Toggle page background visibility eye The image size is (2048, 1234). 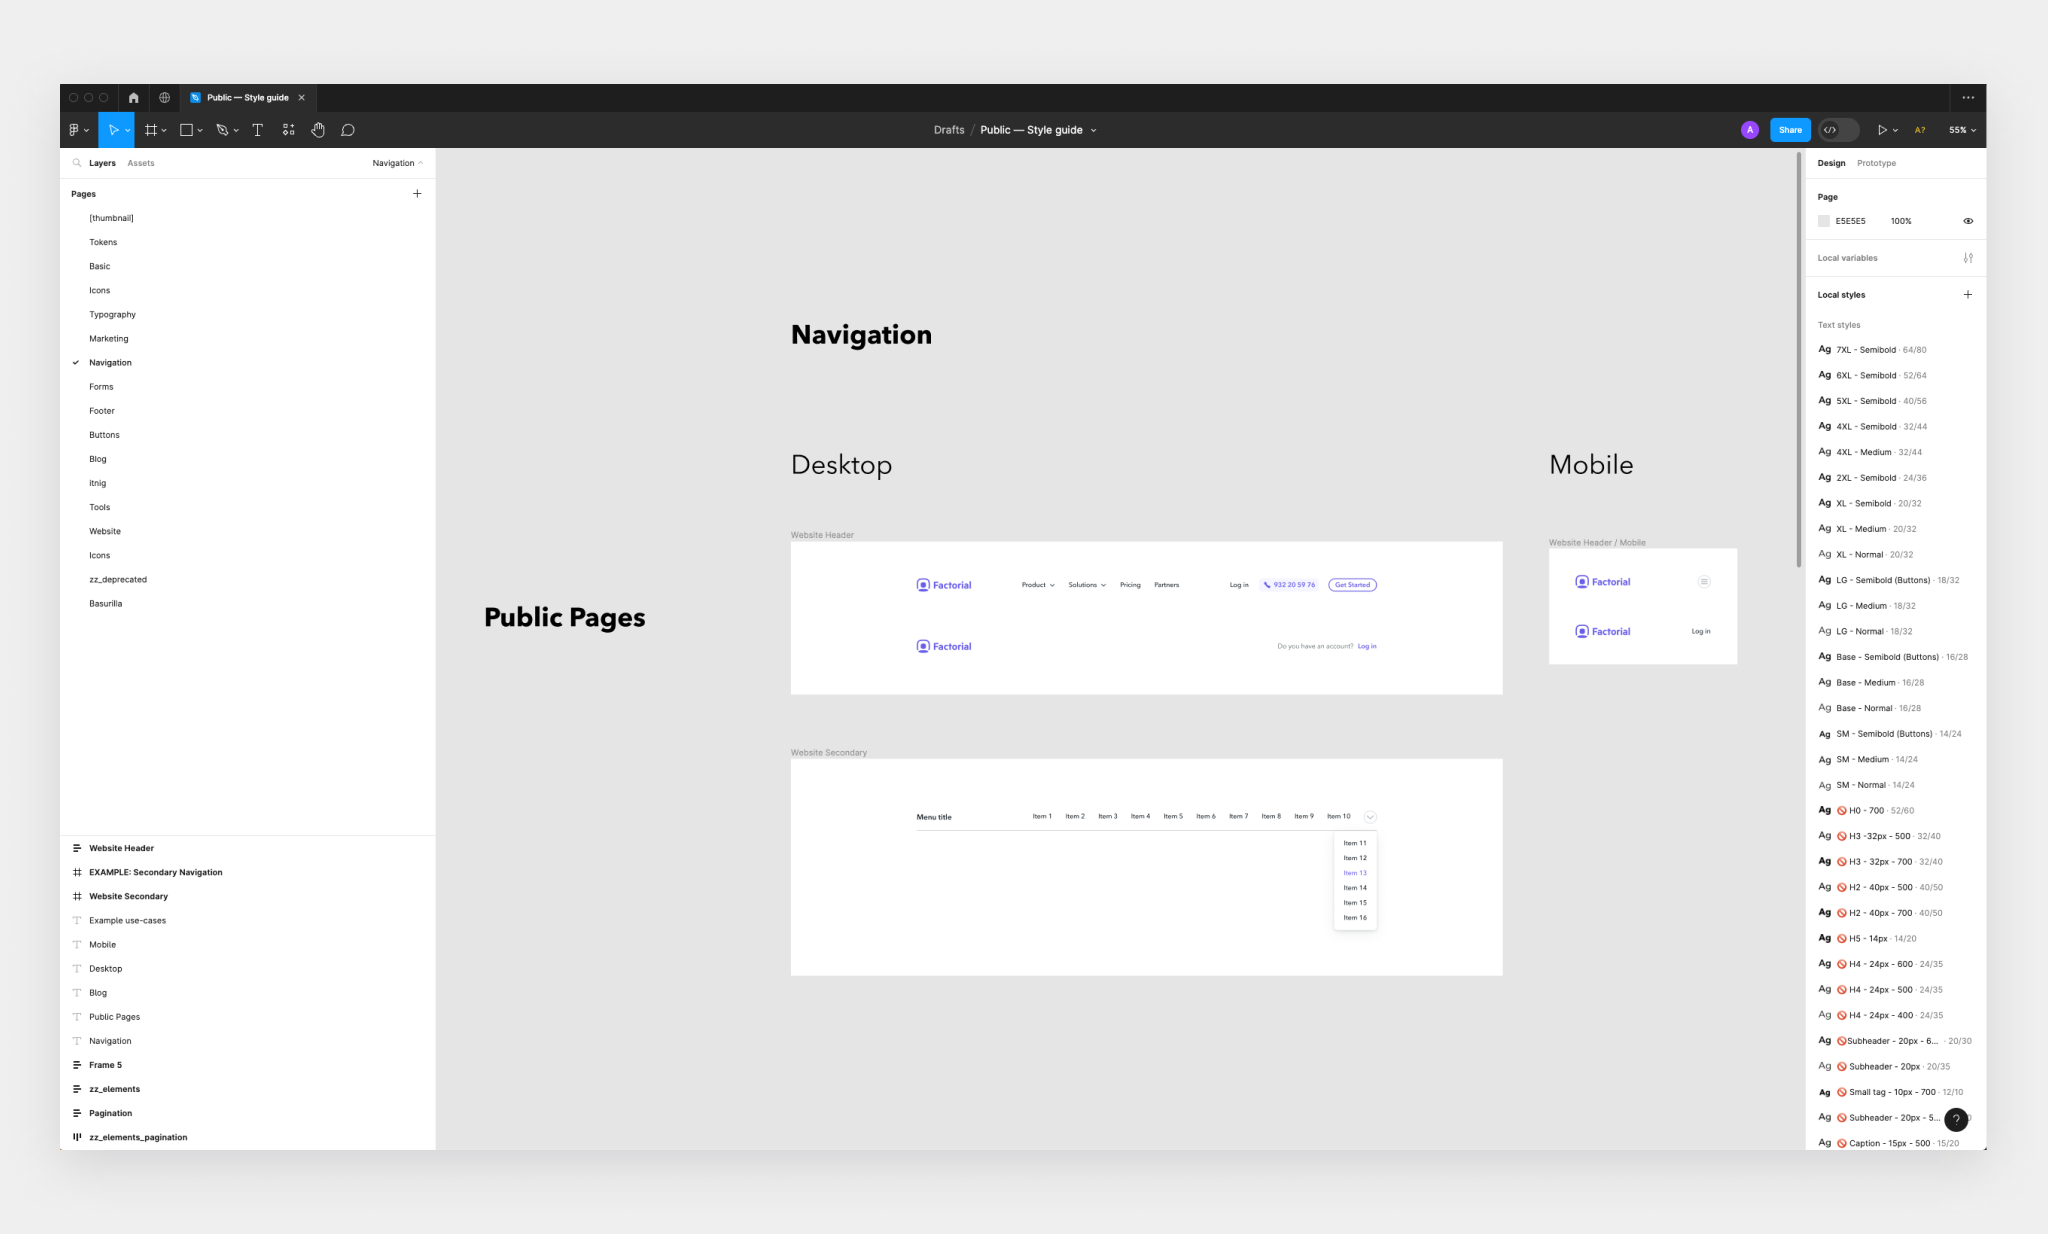click(1968, 221)
